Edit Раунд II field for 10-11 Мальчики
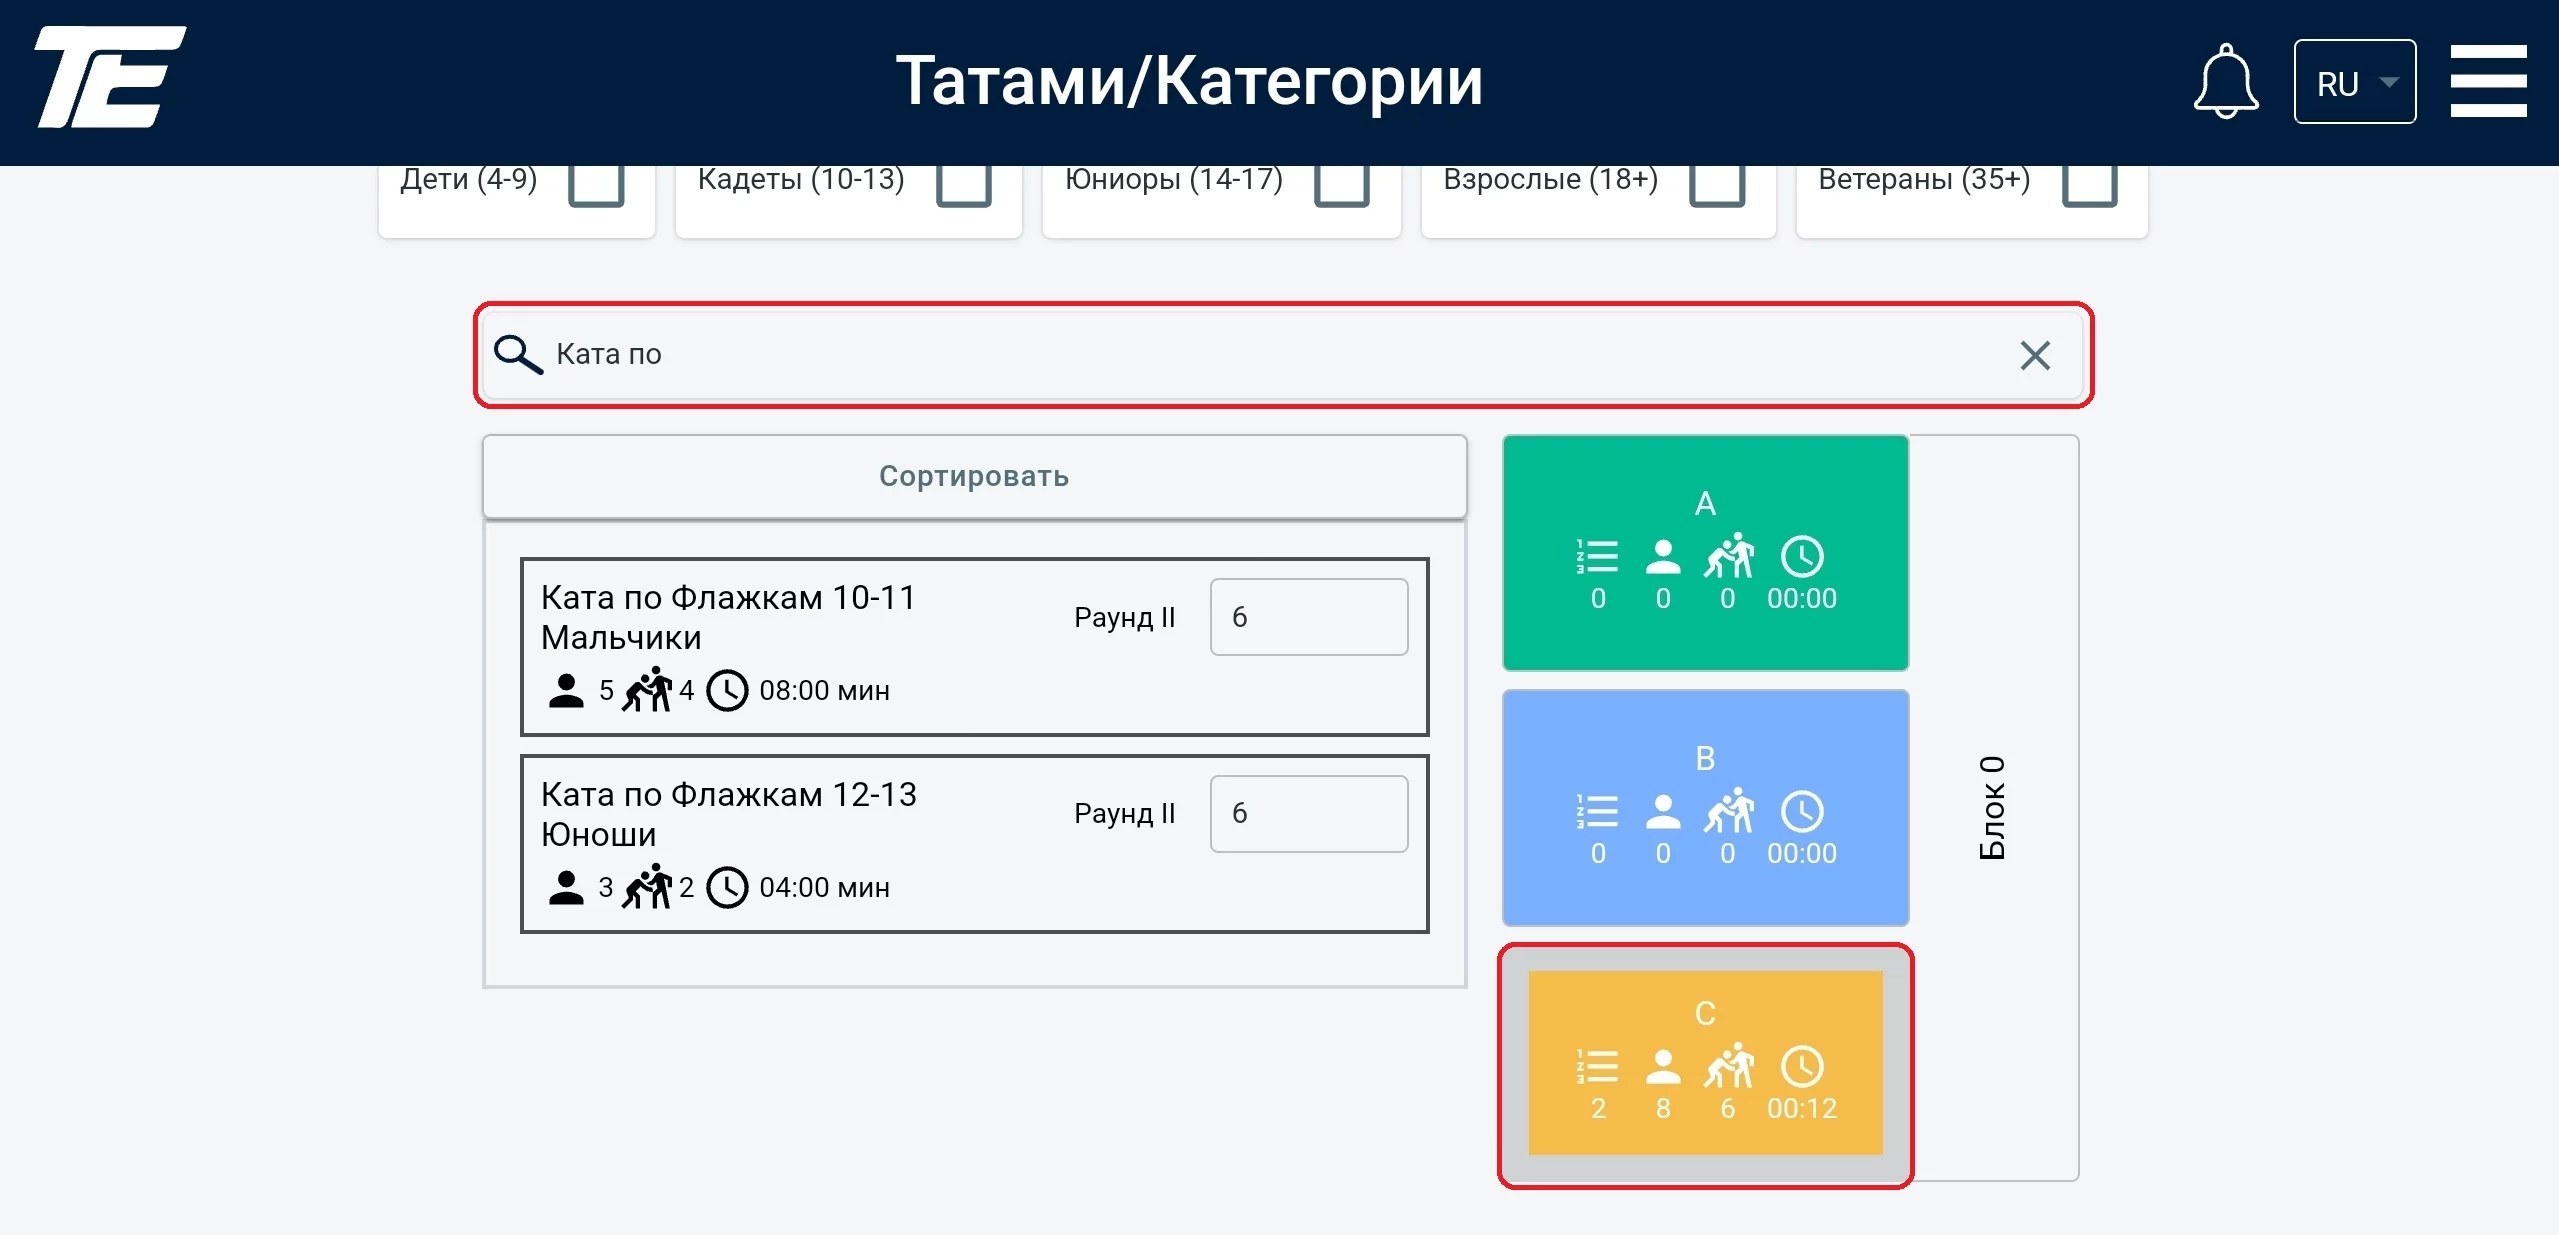This screenshot has height=1235, width=2559. point(1308,617)
